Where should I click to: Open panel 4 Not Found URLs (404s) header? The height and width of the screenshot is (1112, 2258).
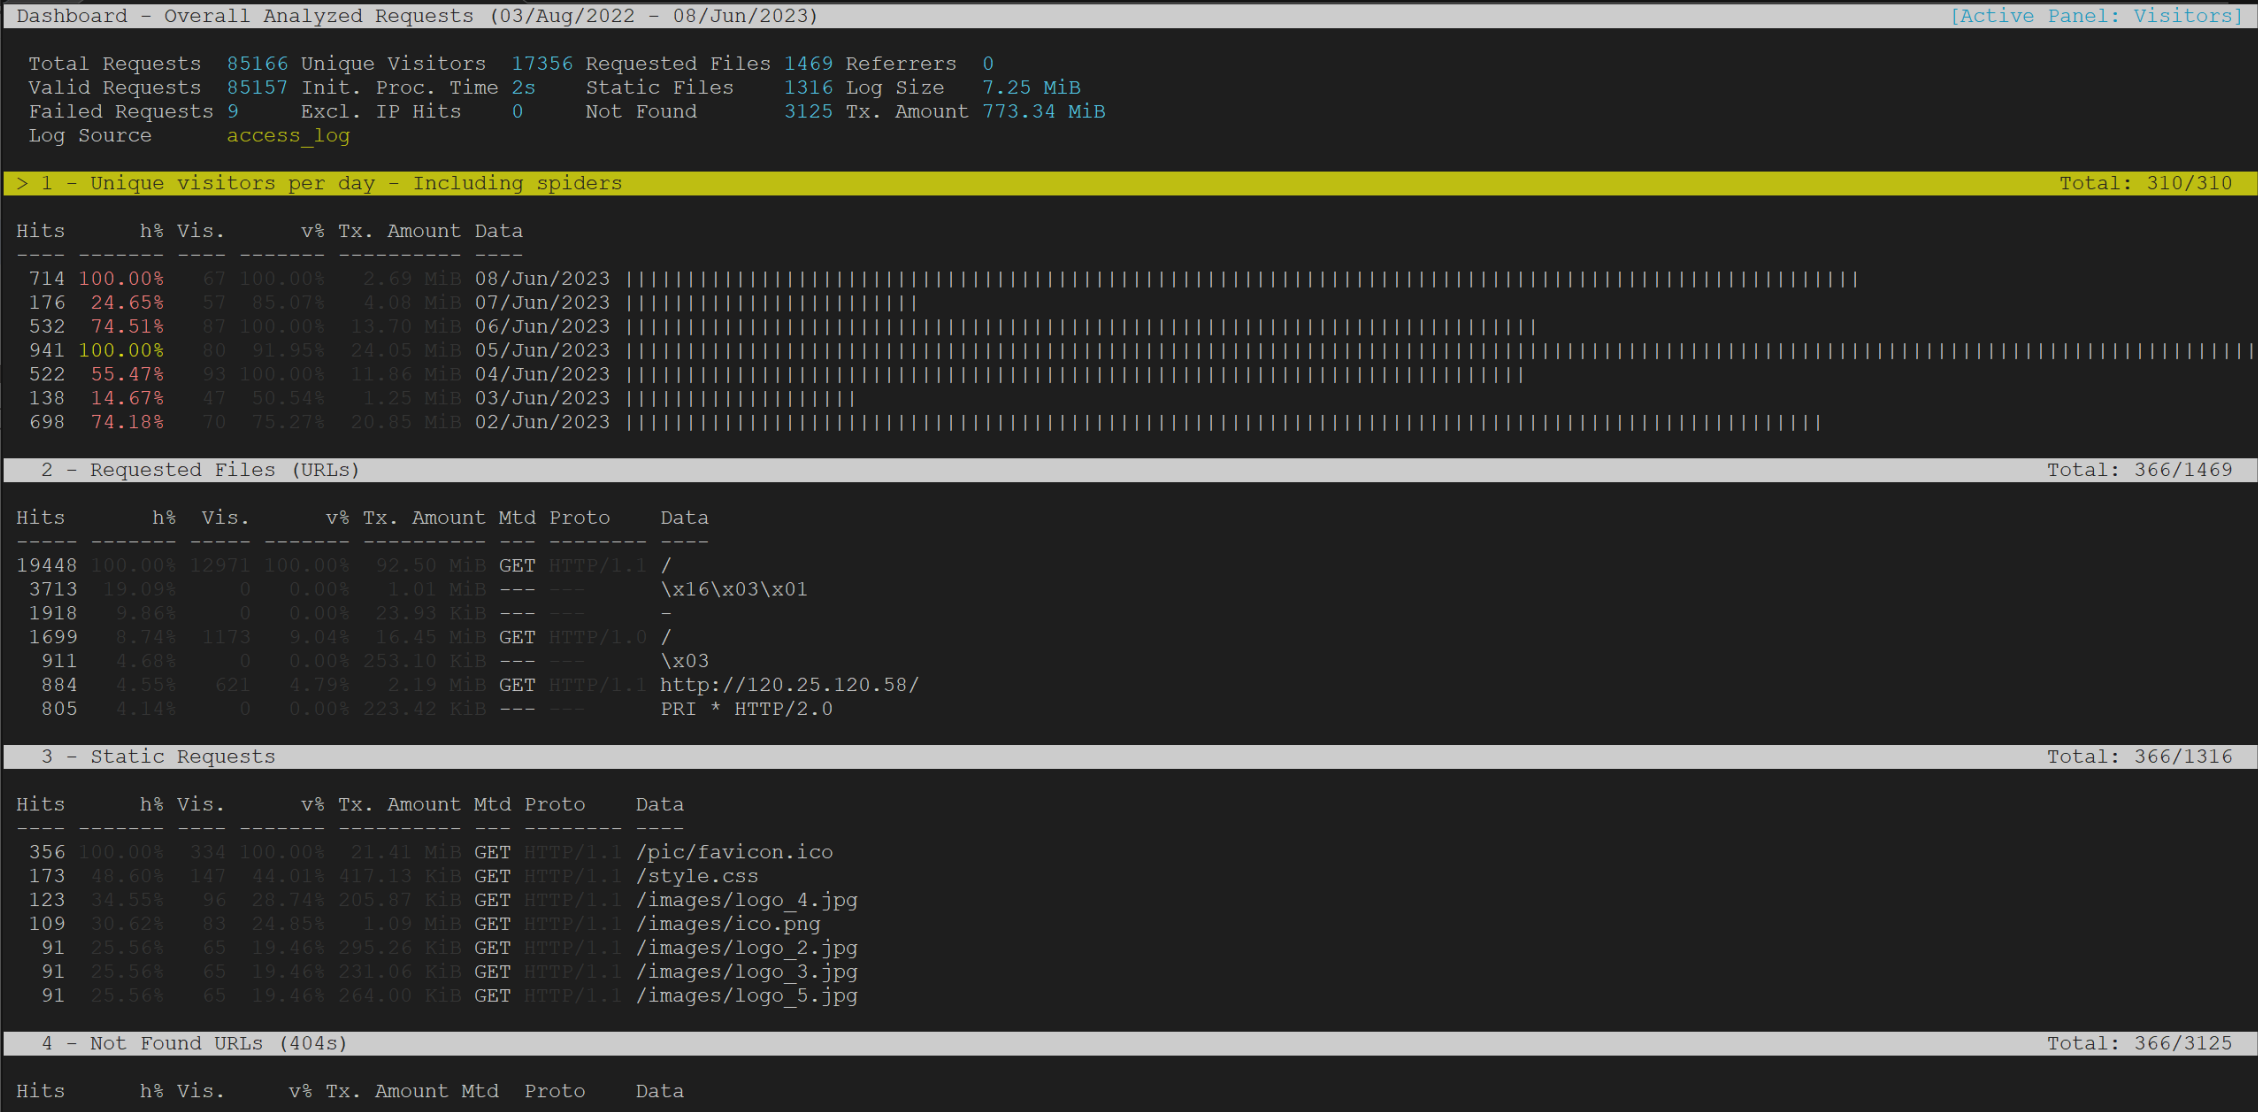(1129, 1043)
